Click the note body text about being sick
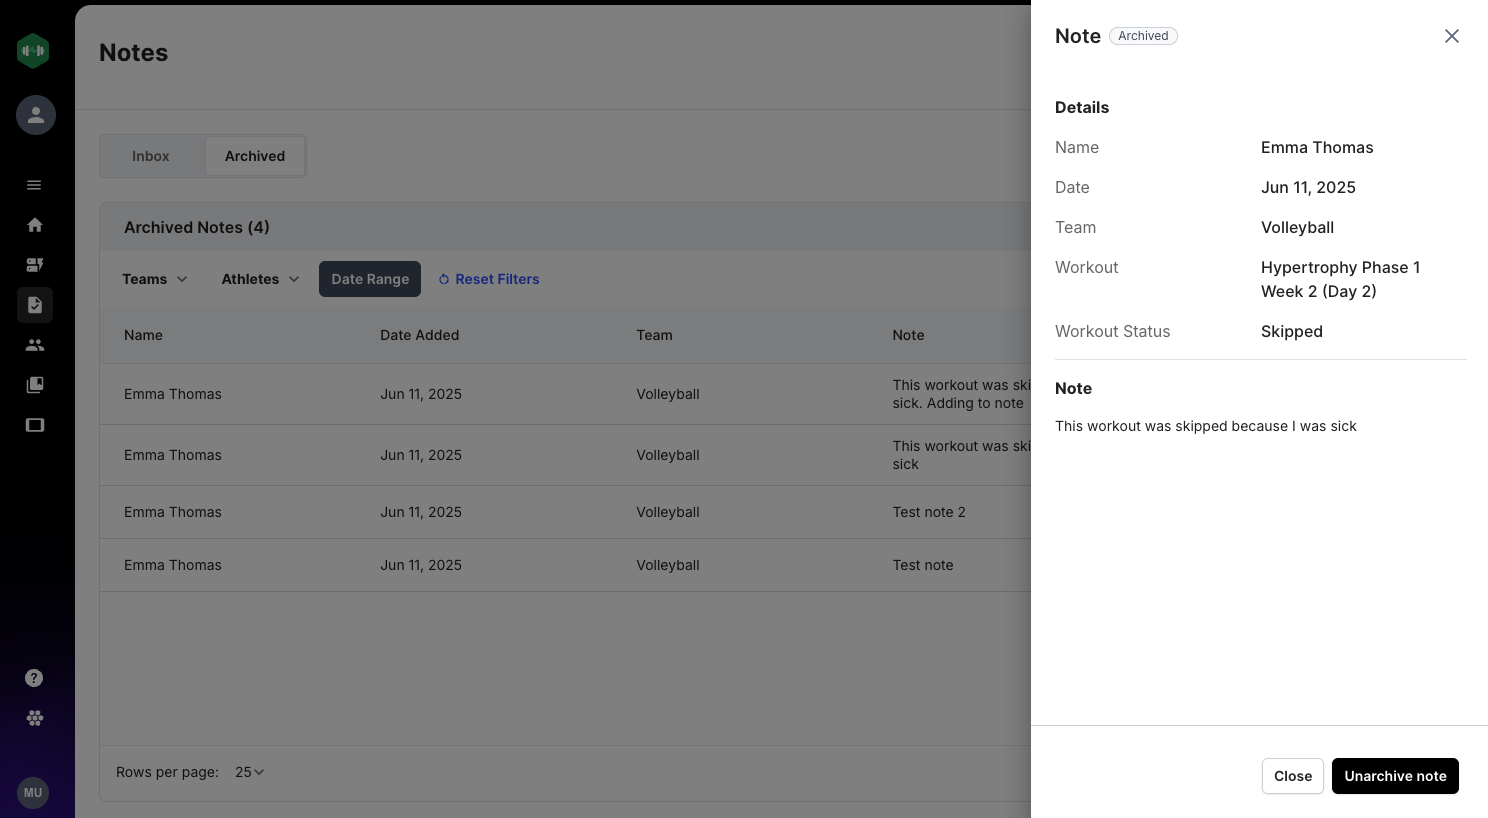The image size is (1488, 818). tap(1206, 426)
